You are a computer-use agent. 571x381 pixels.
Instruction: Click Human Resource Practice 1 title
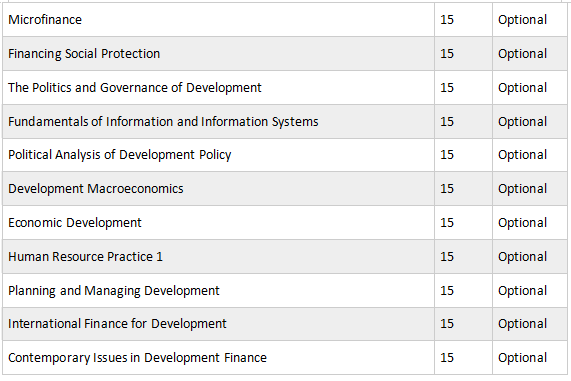click(x=85, y=256)
